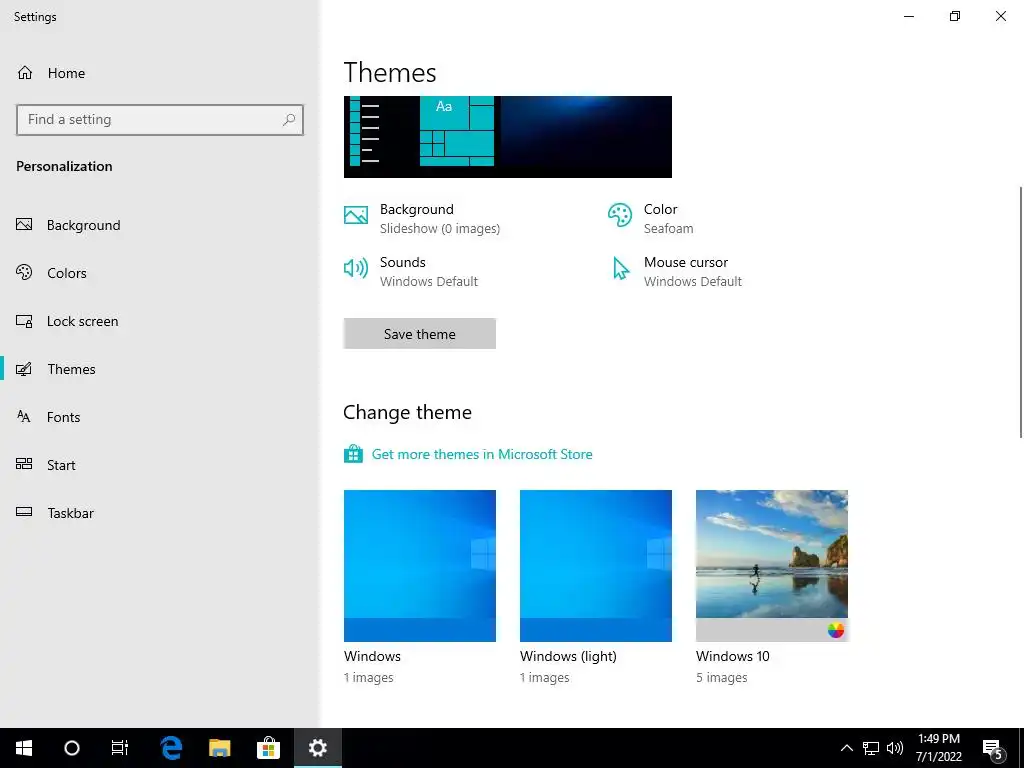Click the Color palette icon beside Seafoam
The width and height of the screenshot is (1024, 768).
point(620,215)
